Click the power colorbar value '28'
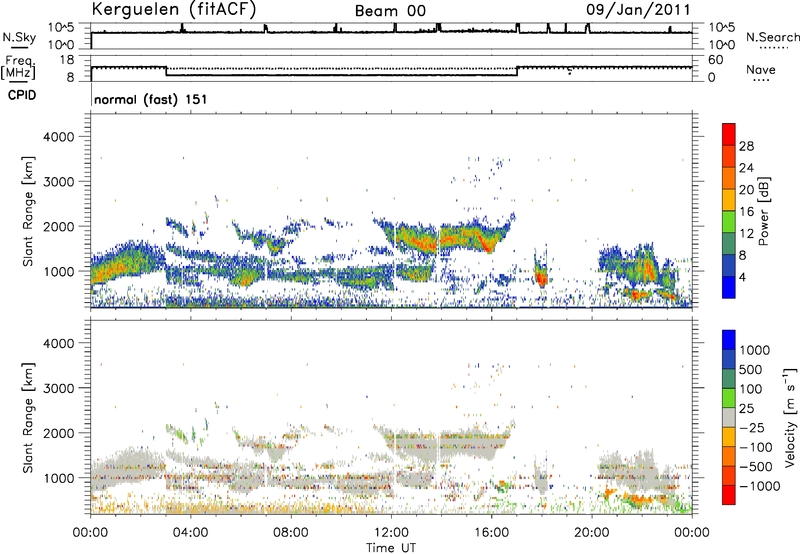Viewport: 800px width, 554px height. pyautogui.click(x=746, y=146)
